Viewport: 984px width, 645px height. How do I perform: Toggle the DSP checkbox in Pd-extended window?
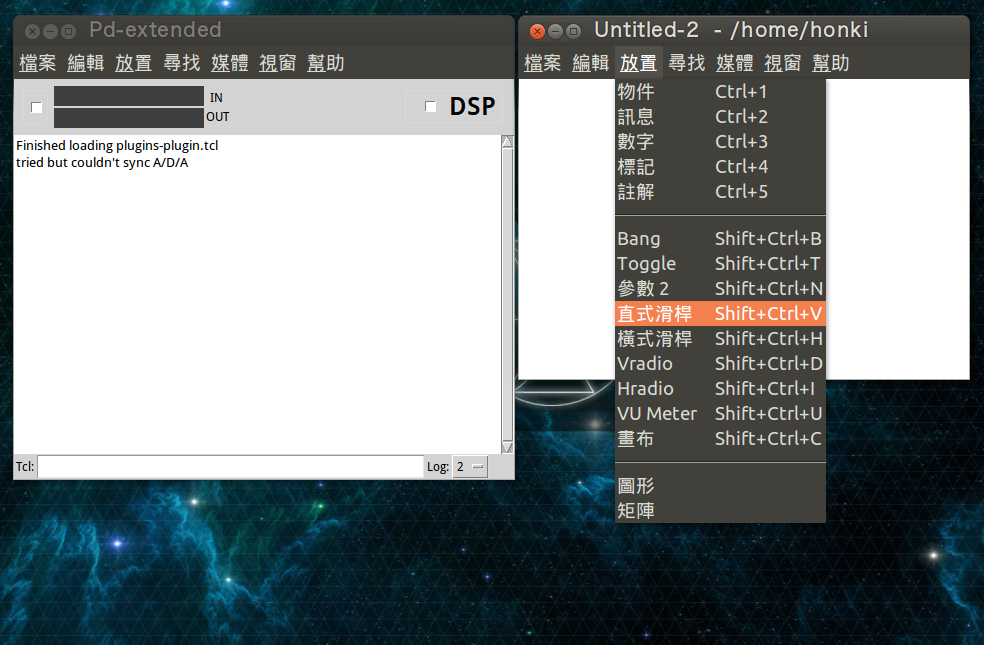430,107
